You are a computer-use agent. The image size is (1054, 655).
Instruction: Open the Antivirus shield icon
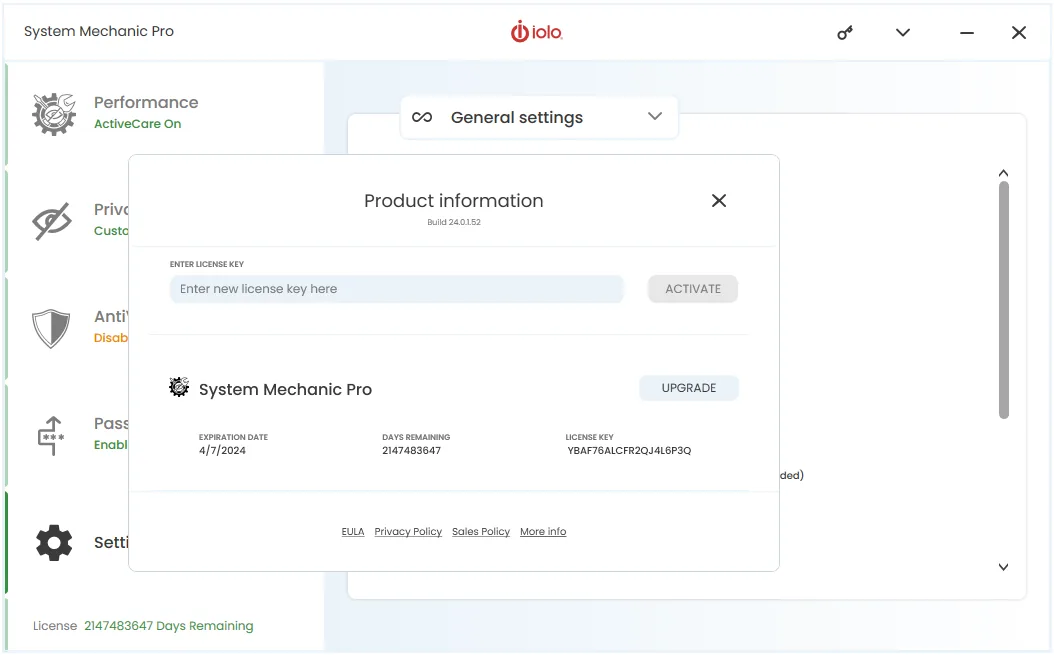(x=51, y=328)
